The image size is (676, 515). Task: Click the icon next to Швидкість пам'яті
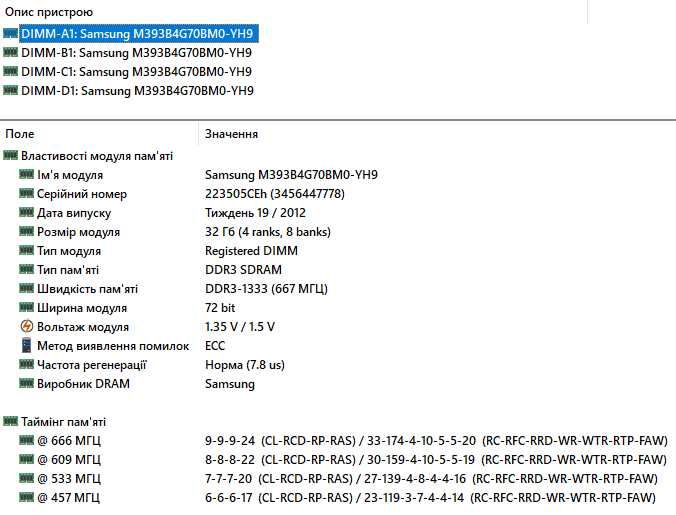coord(26,288)
